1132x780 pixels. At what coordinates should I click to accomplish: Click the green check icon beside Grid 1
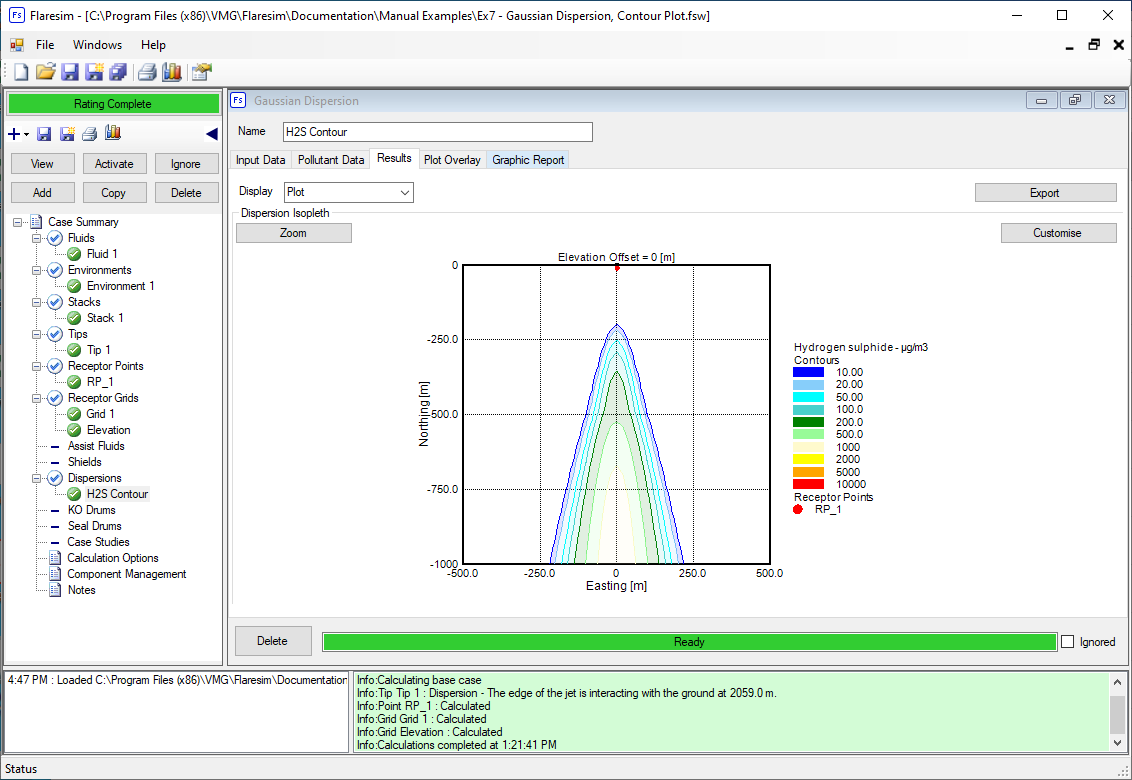point(74,414)
